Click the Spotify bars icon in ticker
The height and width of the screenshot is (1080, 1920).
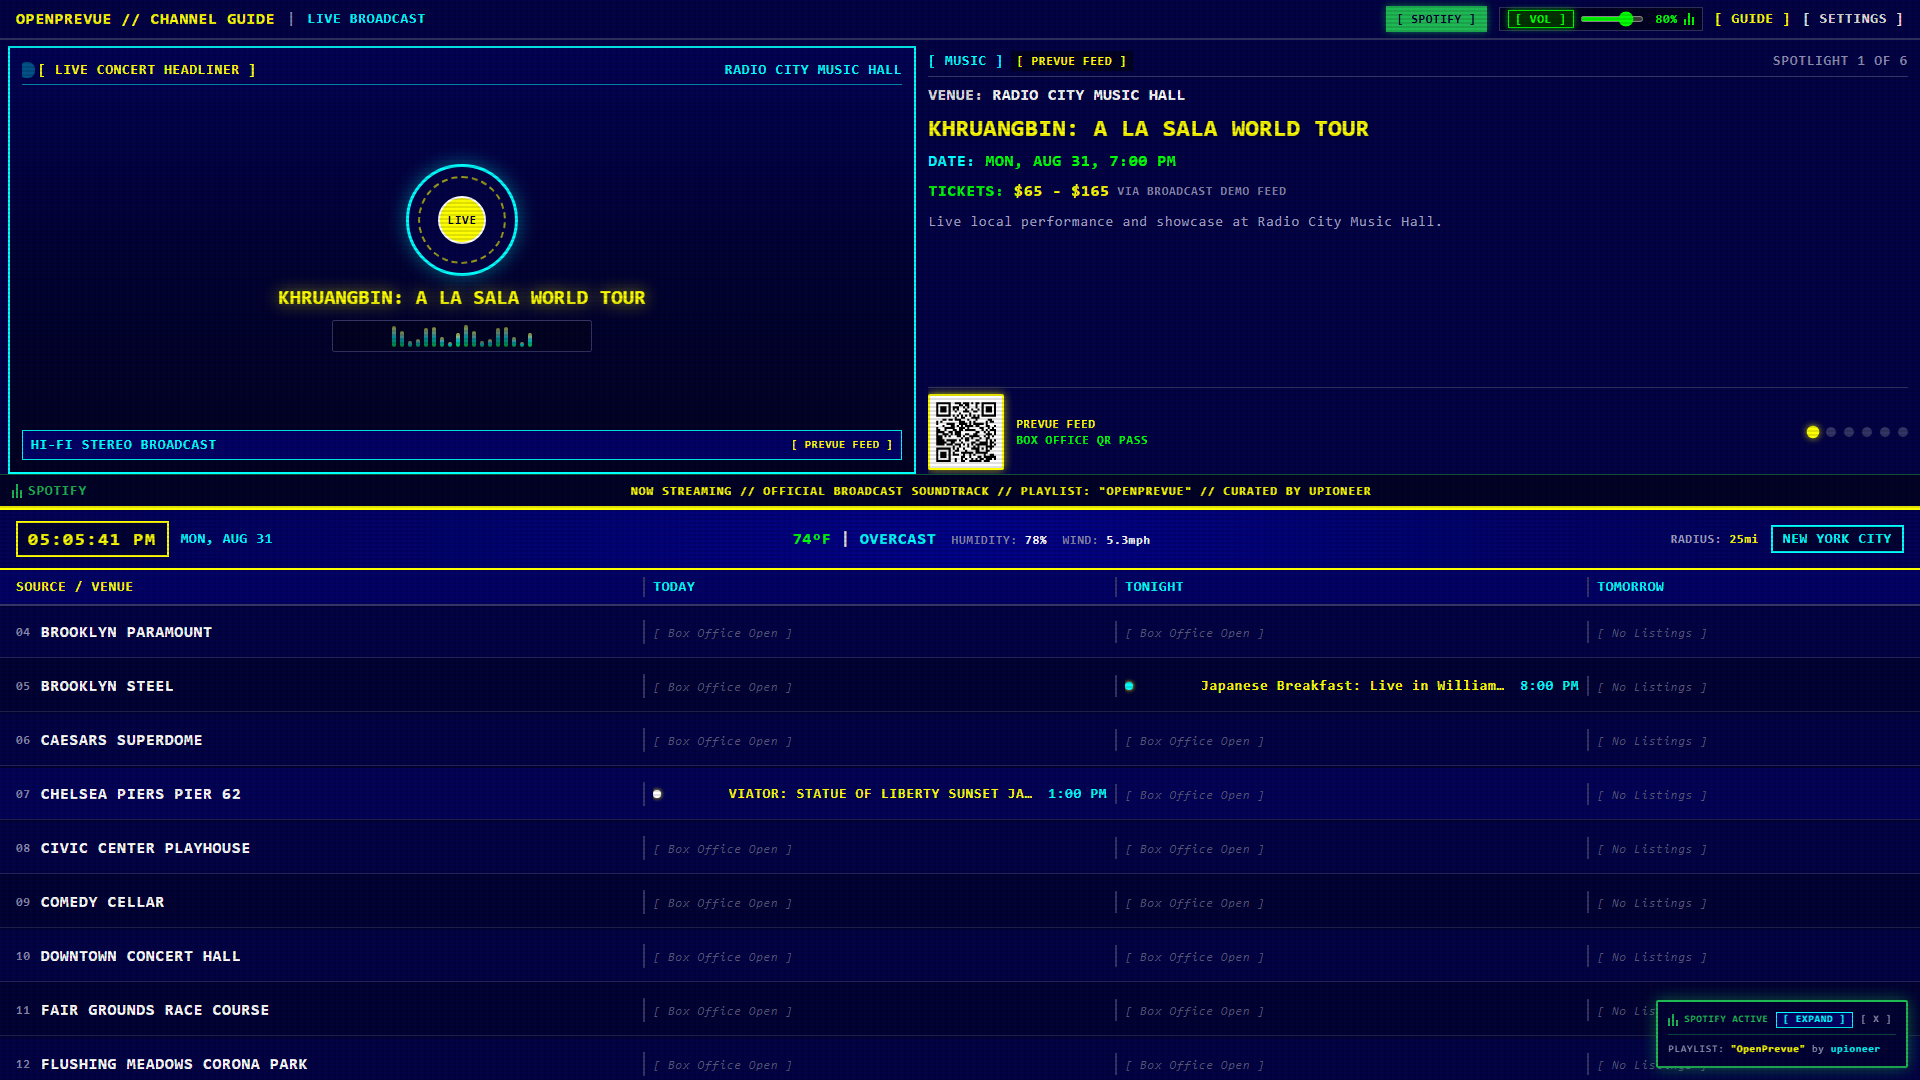(x=17, y=491)
